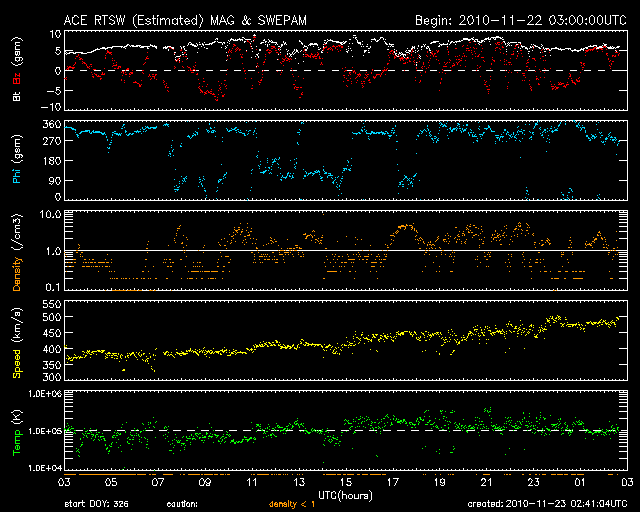
Task: Click the red Bz axis label
Action: coord(17,61)
